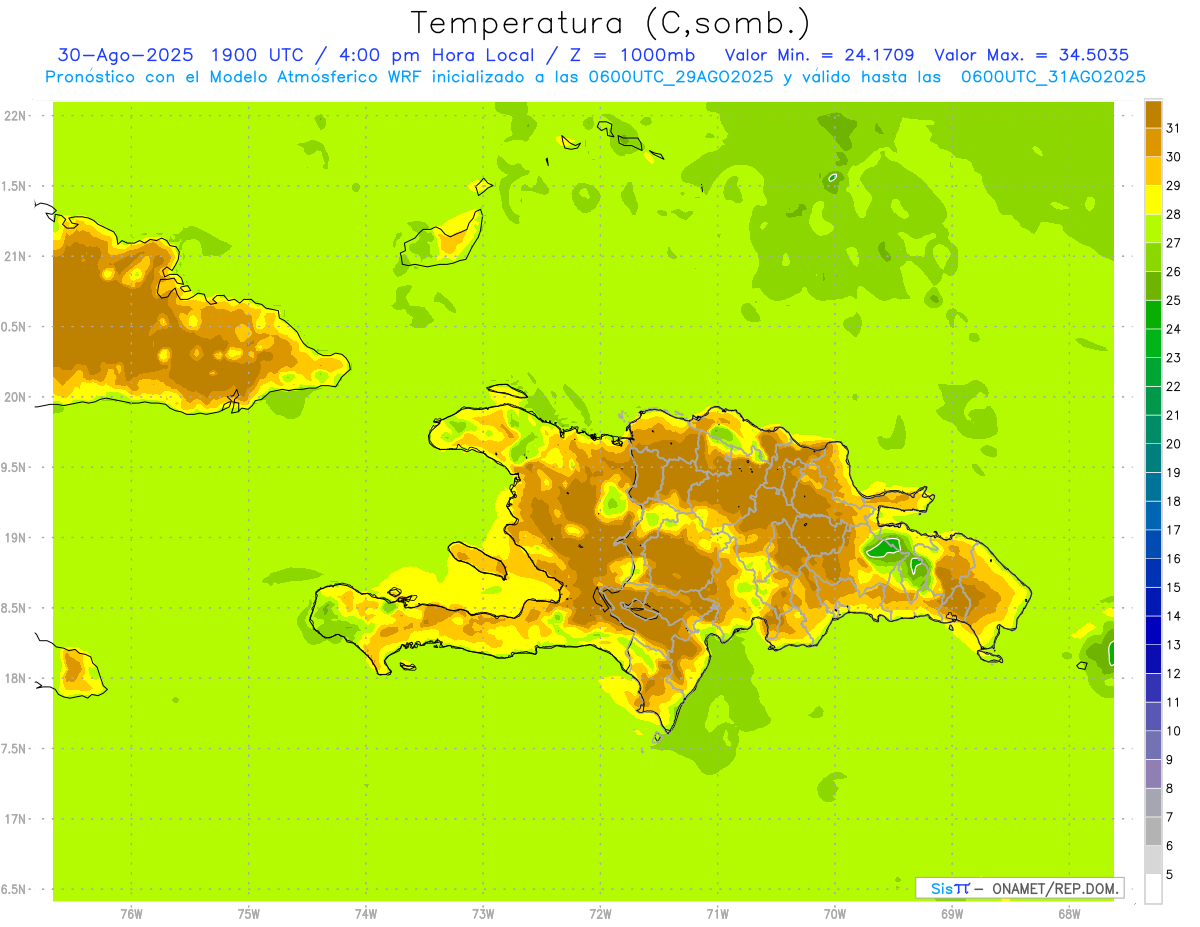The width and height of the screenshot is (1200, 927).
Task: Click the 'Valor Max. = 34.5035' readout
Action: pyautogui.click(x=1031, y=55)
